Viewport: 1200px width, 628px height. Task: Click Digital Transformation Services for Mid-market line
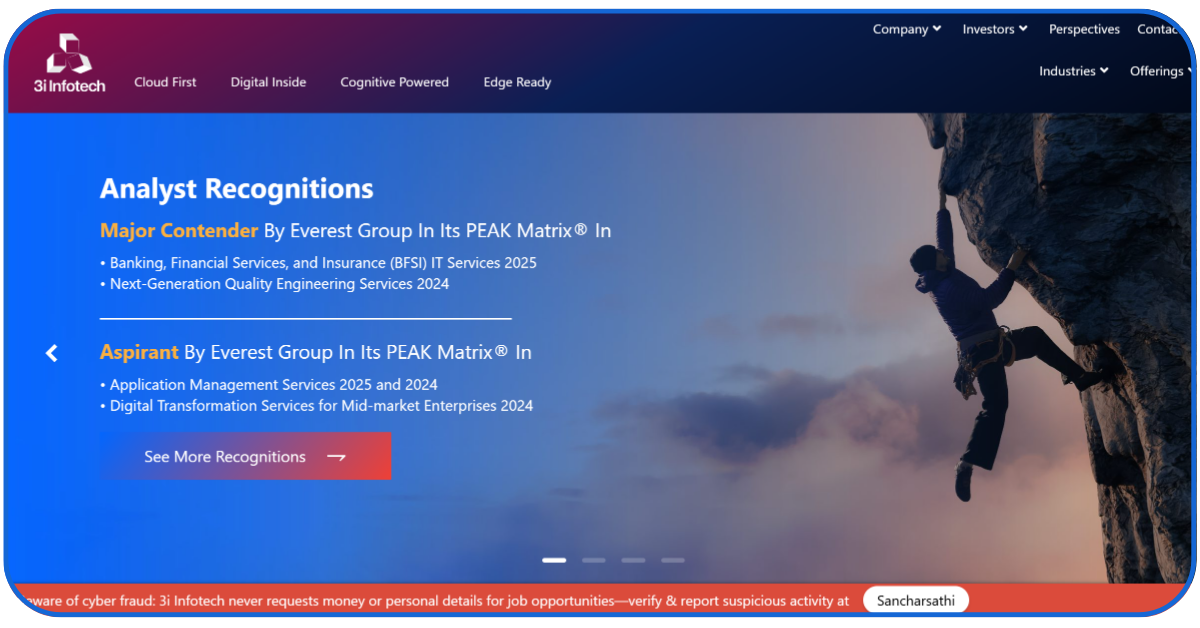(317, 406)
